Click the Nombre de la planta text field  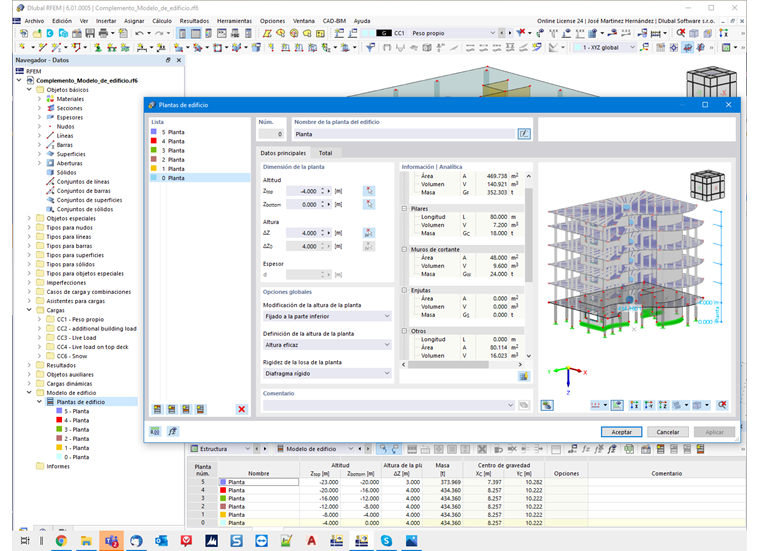tap(404, 134)
